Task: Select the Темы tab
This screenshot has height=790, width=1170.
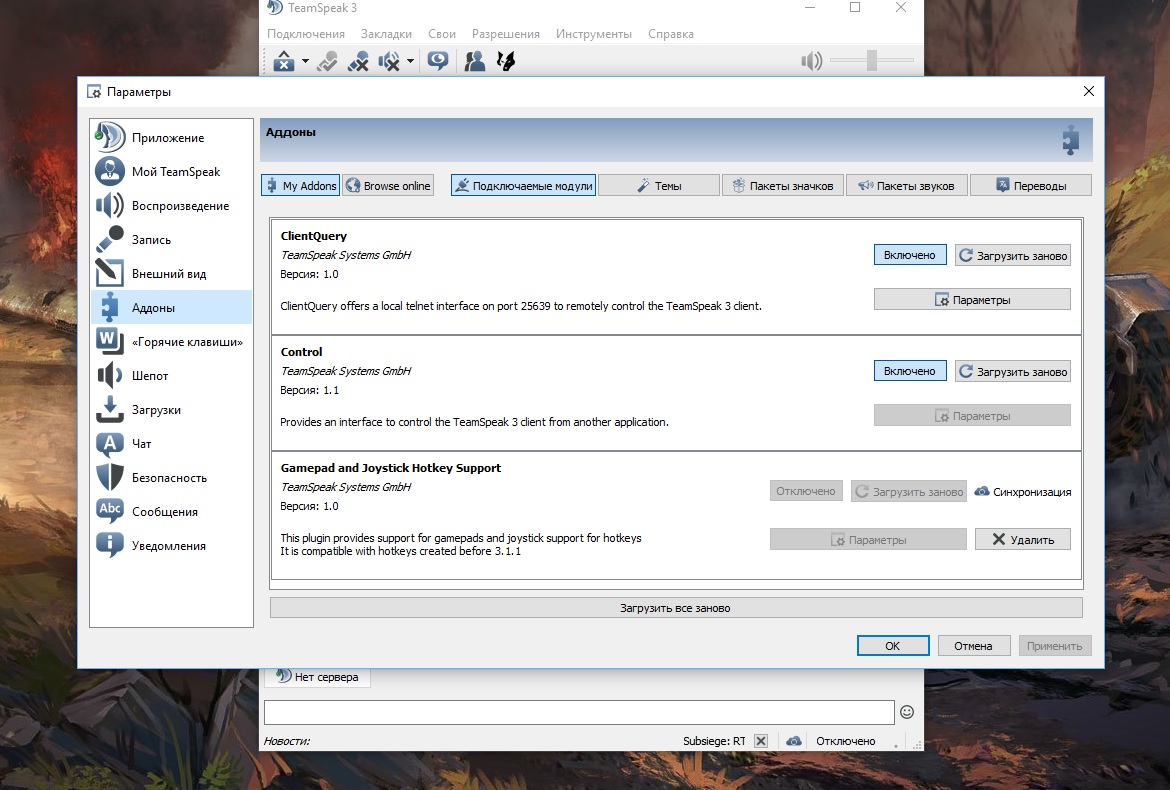Action: [x=659, y=186]
